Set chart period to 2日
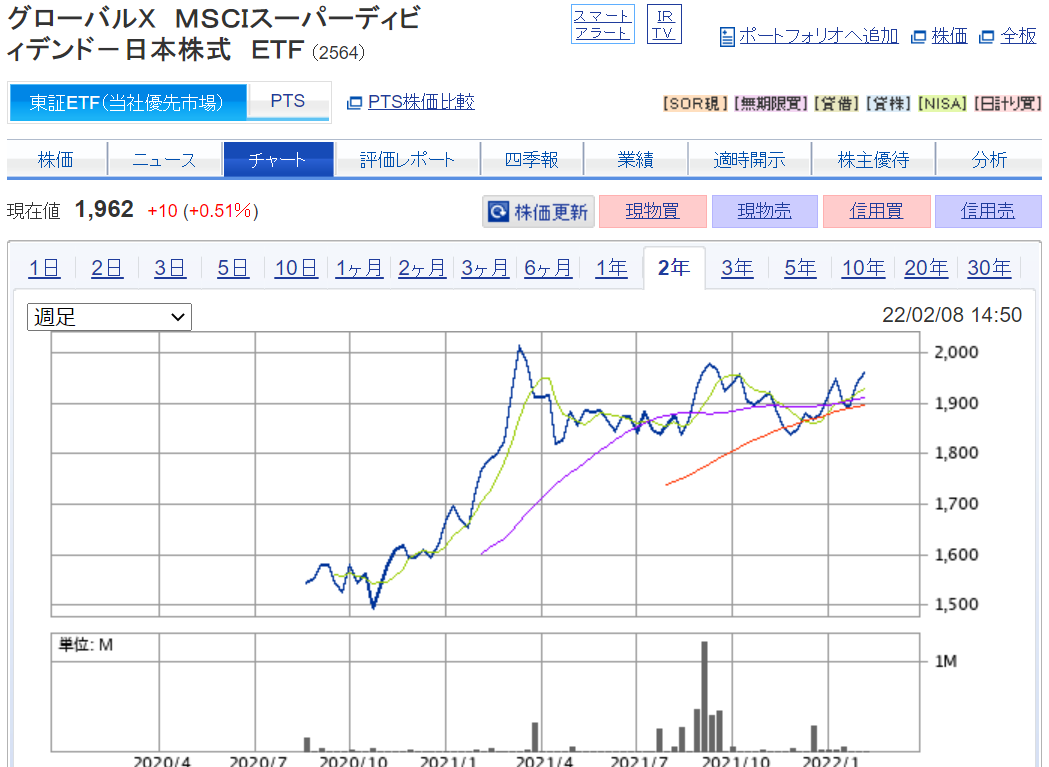Screen dimensions: 1049x767 [107, 268]
